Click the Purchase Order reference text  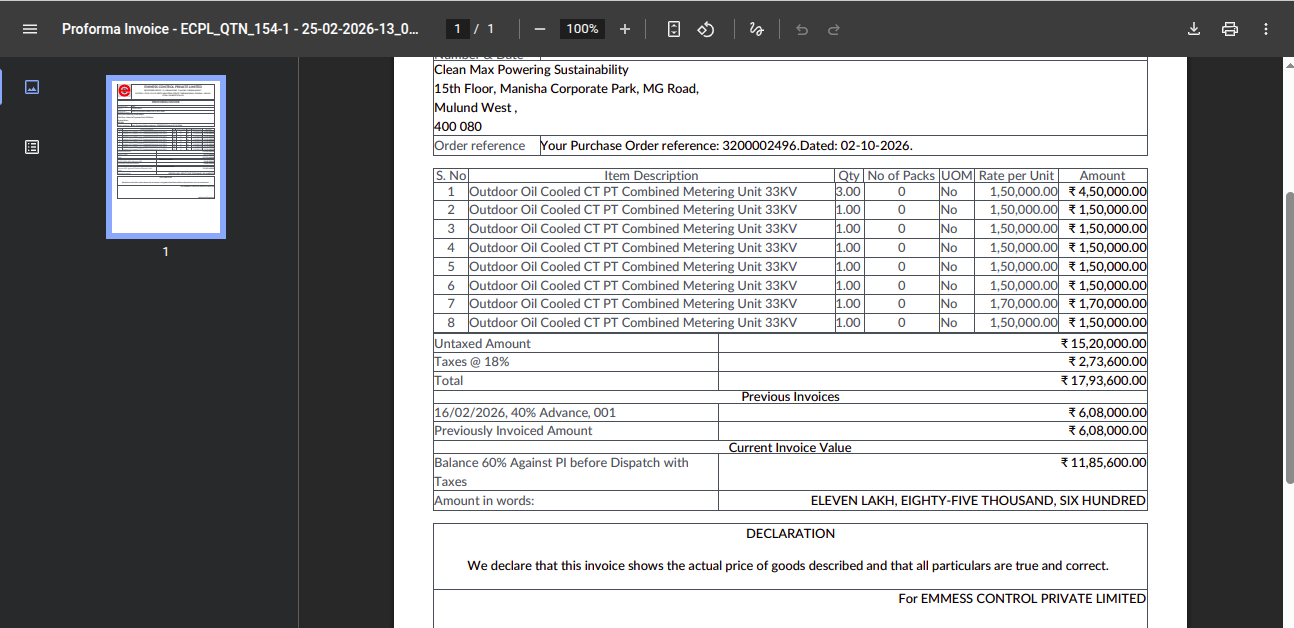726,146
